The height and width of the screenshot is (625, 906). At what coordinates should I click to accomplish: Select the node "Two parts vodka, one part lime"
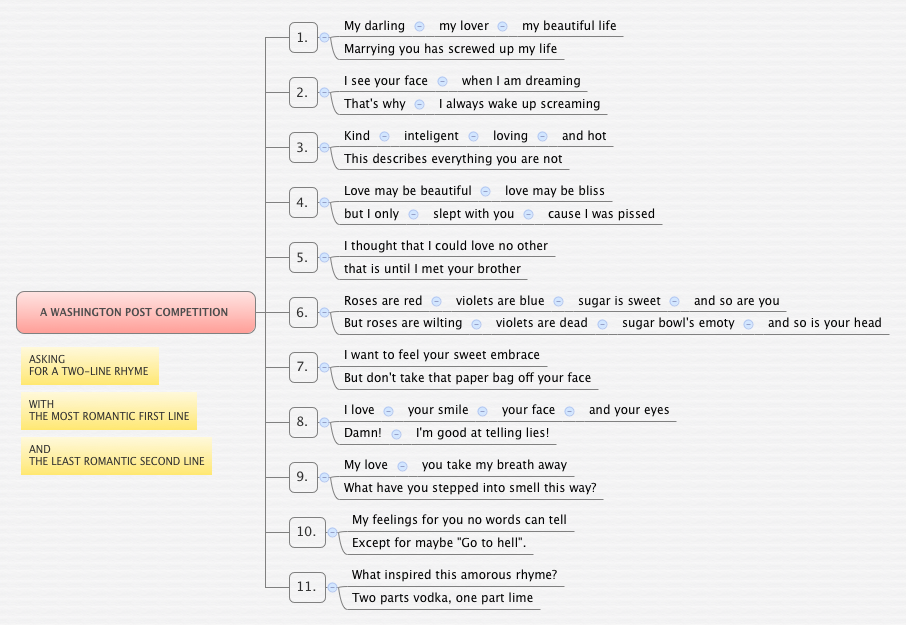point(443,597)
